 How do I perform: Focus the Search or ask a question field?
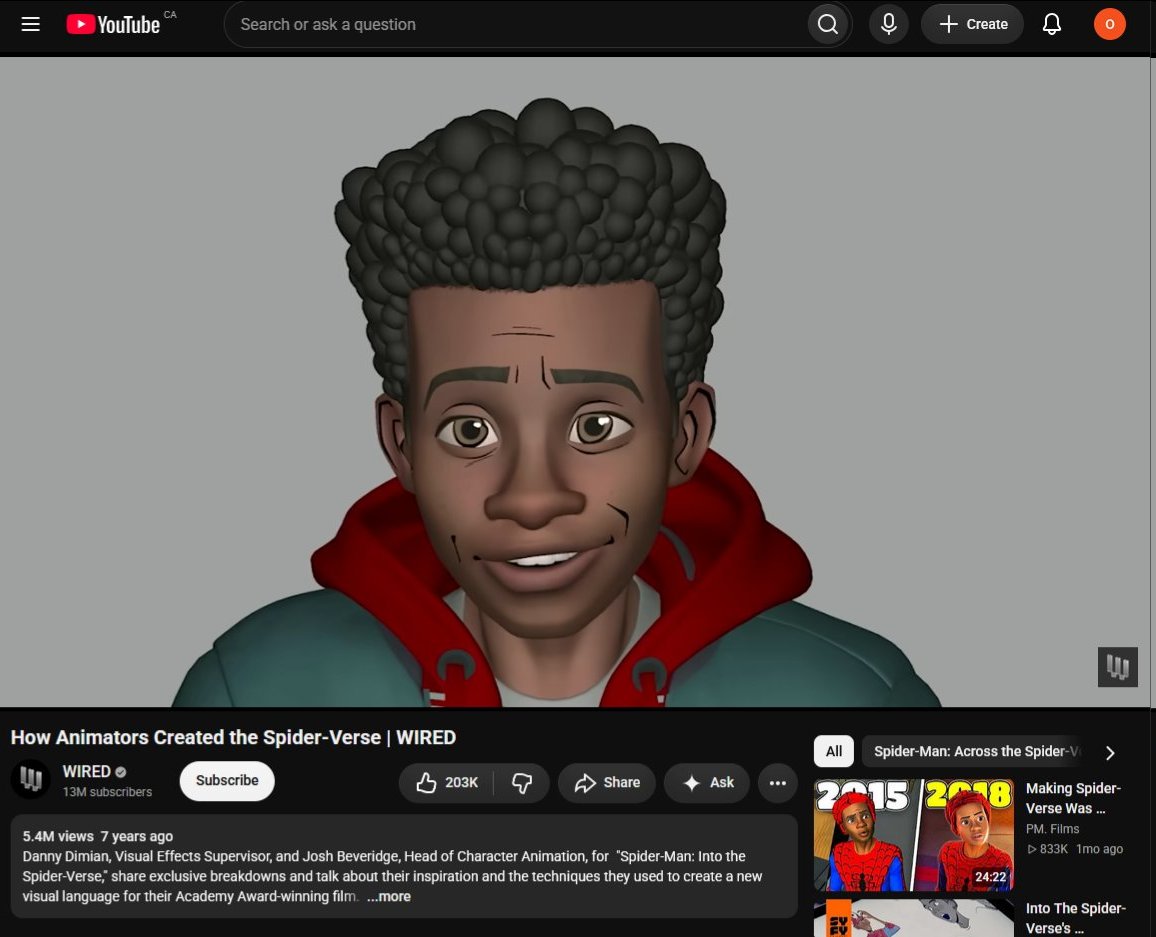516,24
